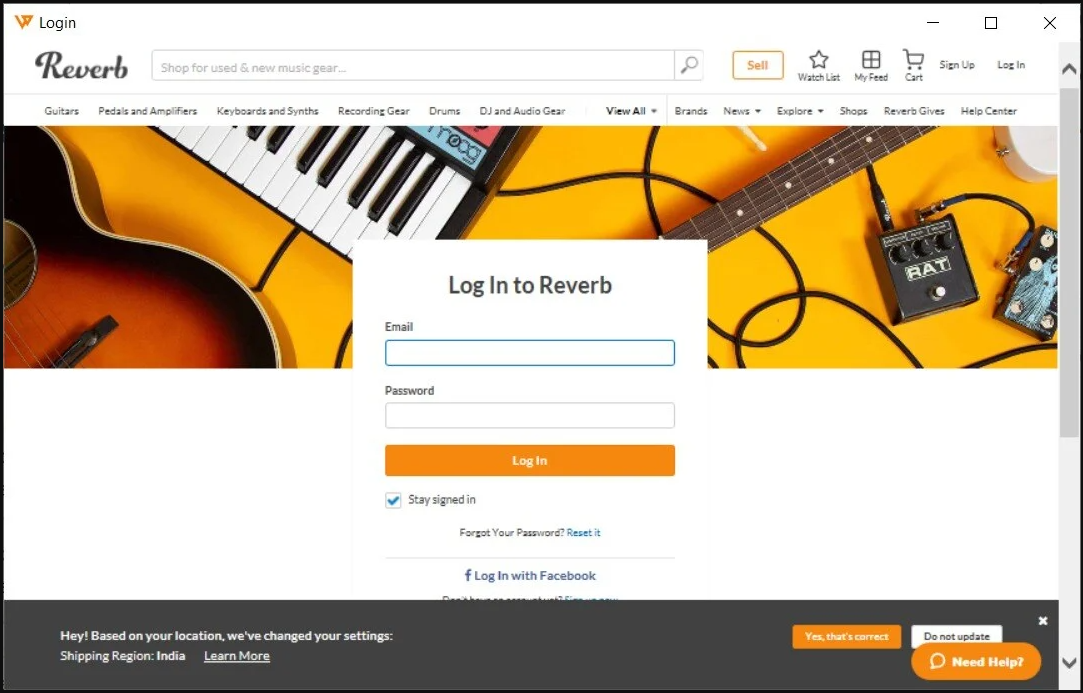This screenshot has width=1083, height=693.
Task: Click the scrollbar up arrow
Action: [x=1069, y=69]
